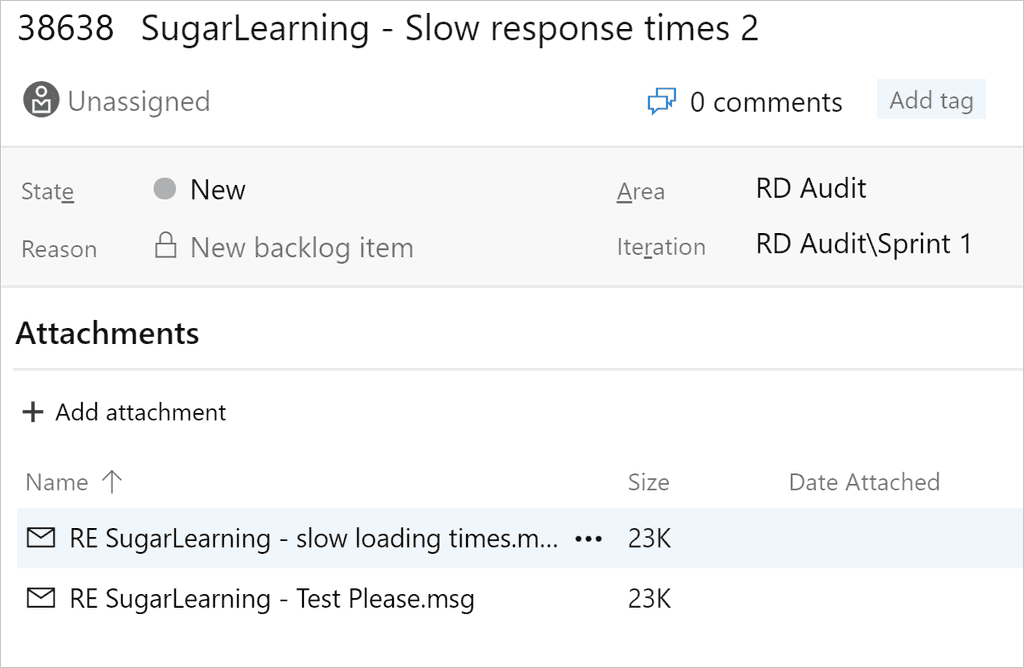Edit the work item title field

tap(450, 29)
